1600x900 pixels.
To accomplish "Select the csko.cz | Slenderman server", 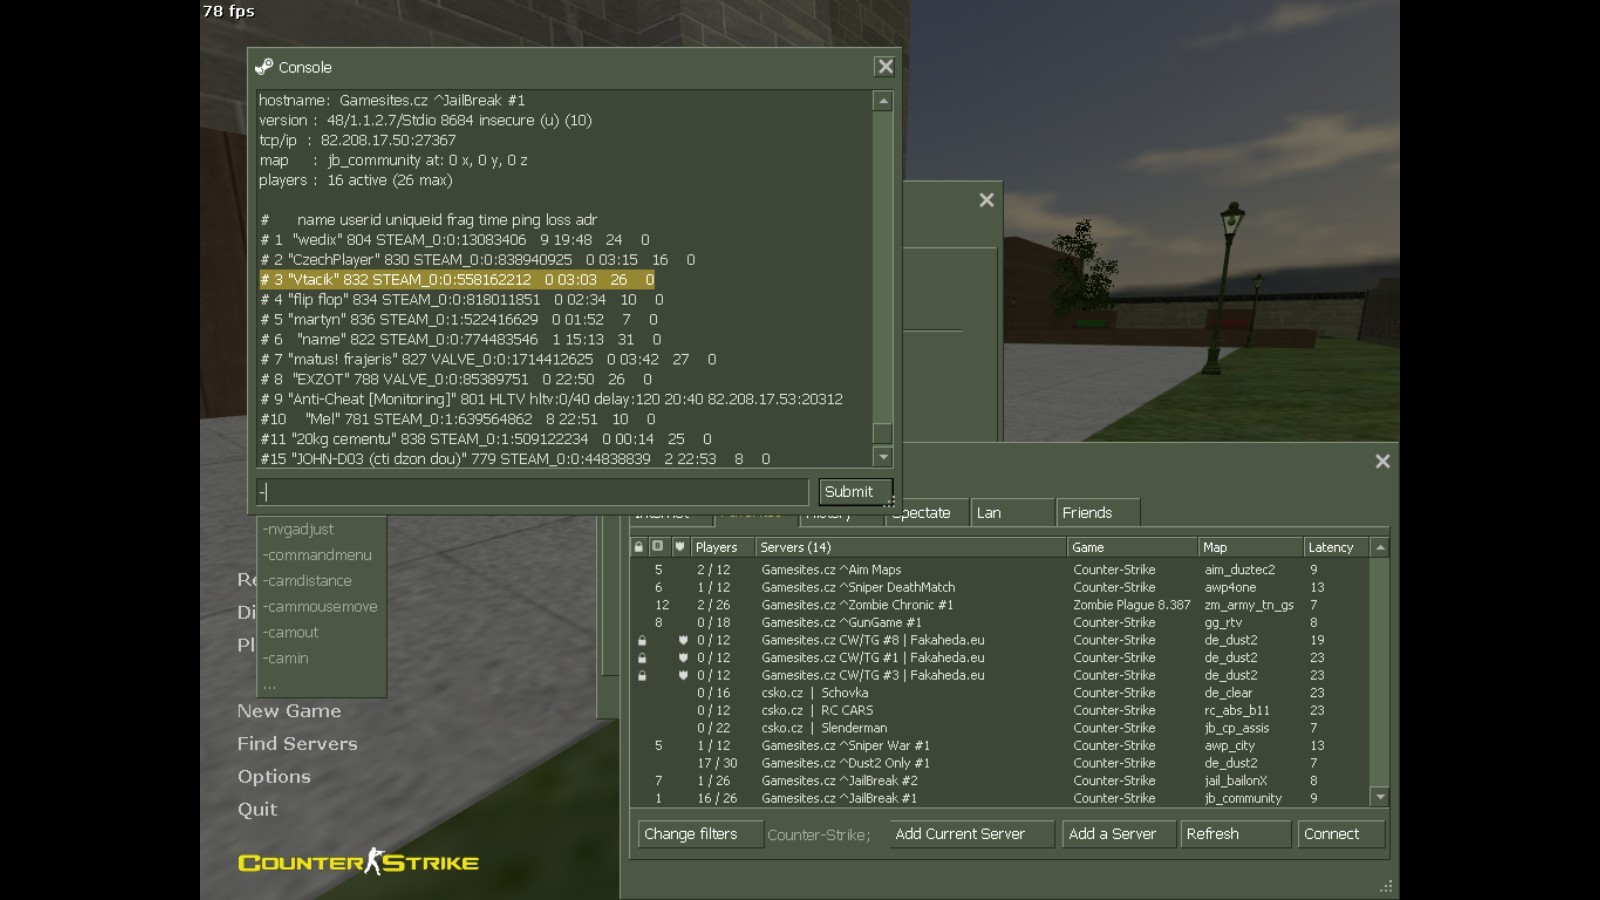I will point(1000,728).
